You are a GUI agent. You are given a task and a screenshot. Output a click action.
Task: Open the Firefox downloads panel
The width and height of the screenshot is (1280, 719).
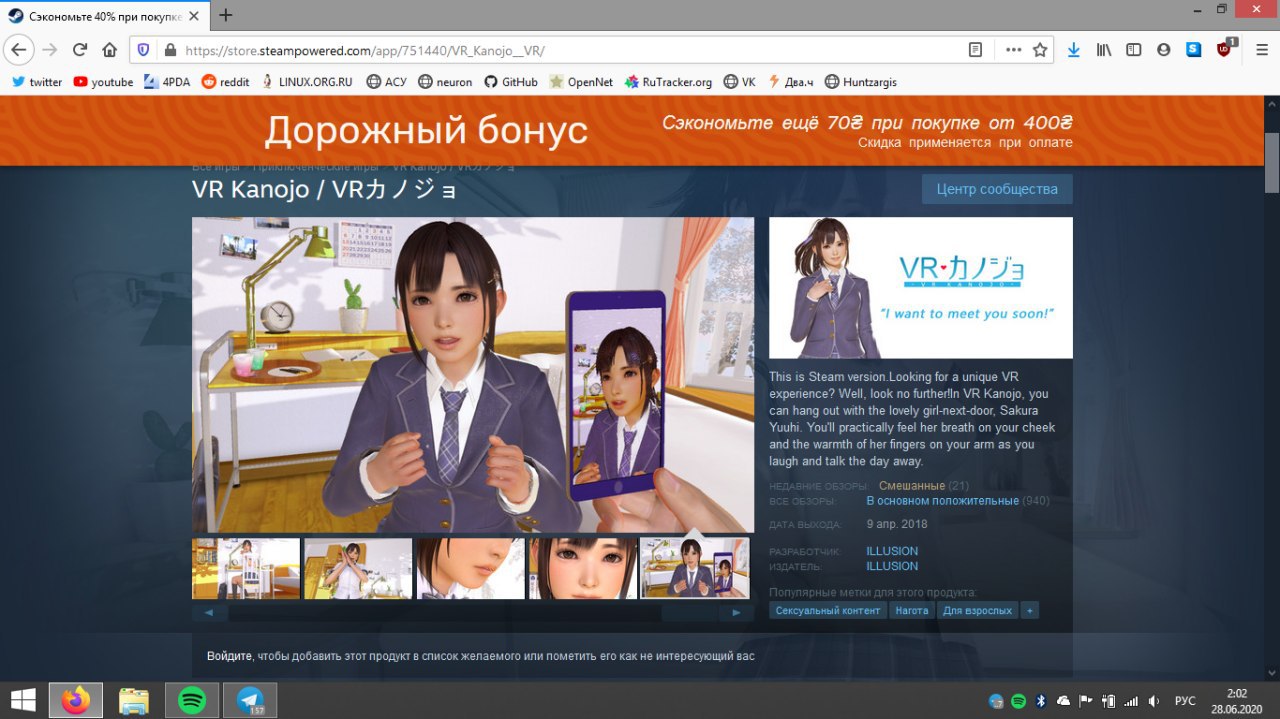coord(1074,50)
